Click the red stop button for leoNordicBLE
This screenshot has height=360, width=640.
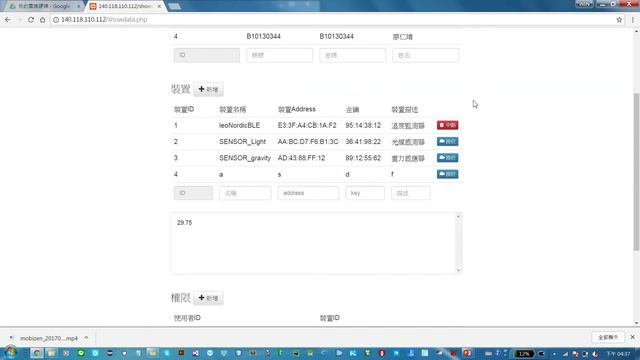point(447,125)
